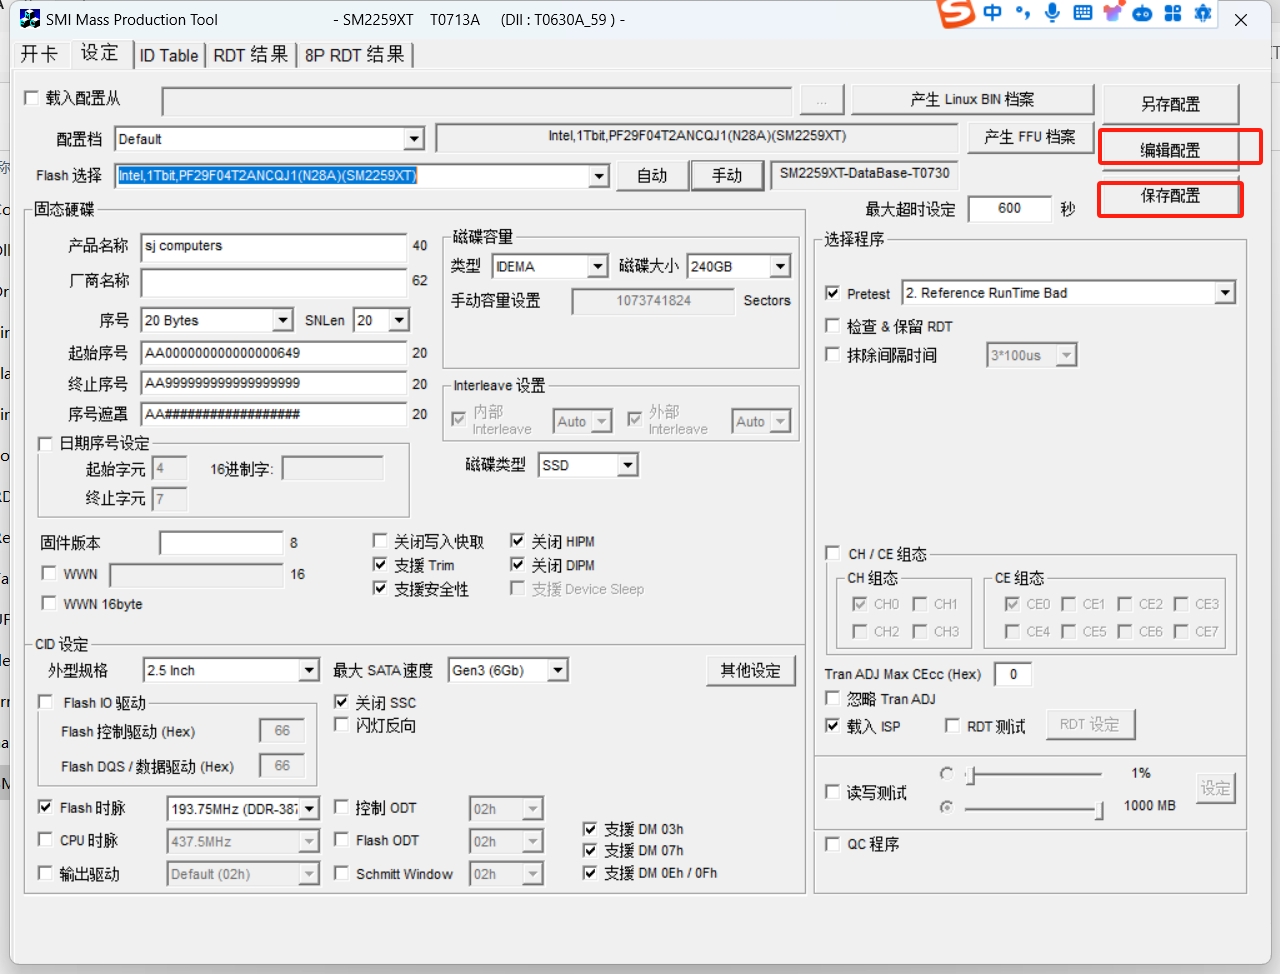Open the 最大 SATA 速度 Gen3 dropdown
This screenshot has height=974, width=1280.
pyautogui.click(x=558, y=670)
